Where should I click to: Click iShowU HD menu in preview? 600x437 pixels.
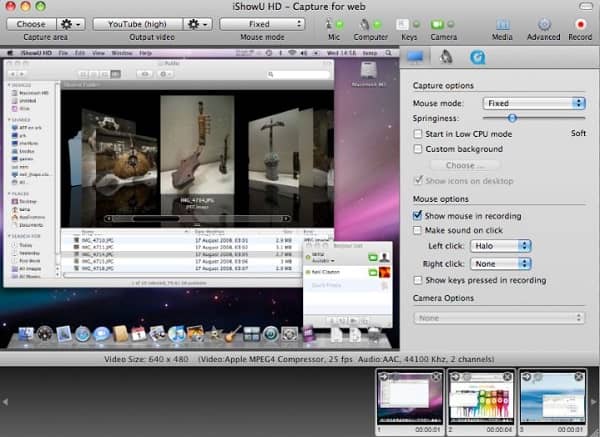tap(36, 53)
